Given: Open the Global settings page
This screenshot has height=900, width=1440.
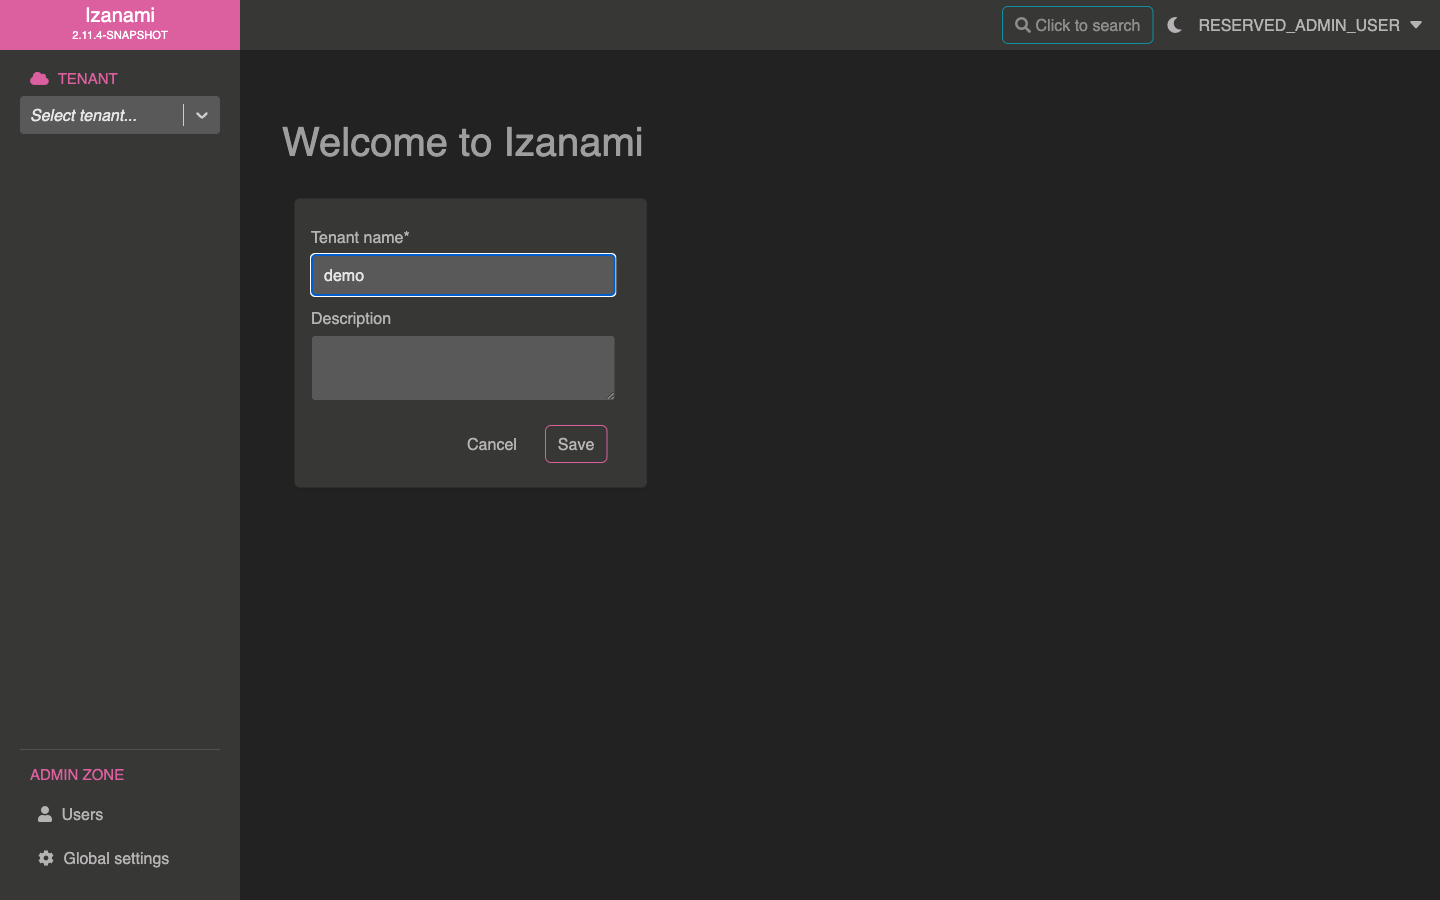Looking at the screenshot, I should 116,858.
